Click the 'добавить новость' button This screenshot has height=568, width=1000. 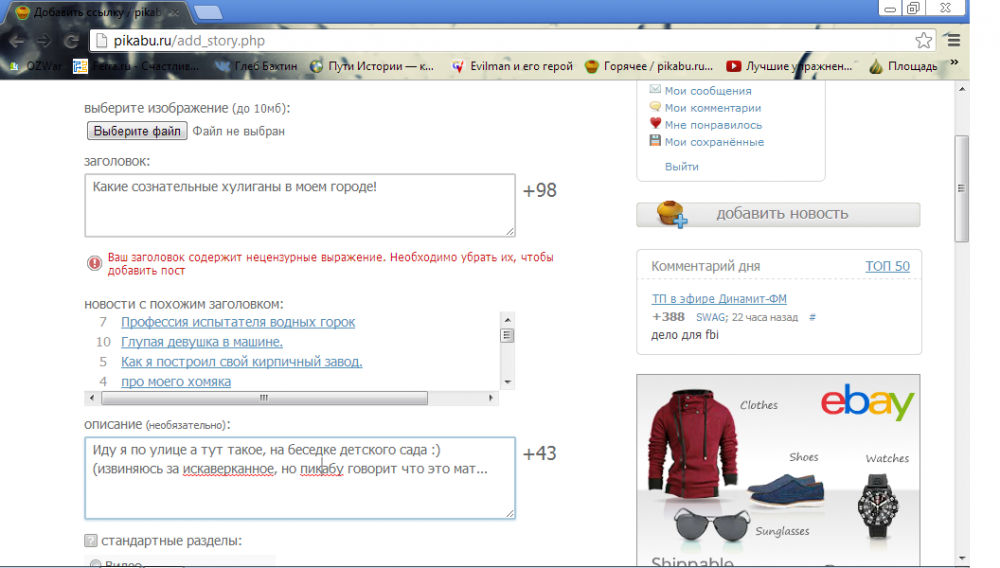(778, 214)
